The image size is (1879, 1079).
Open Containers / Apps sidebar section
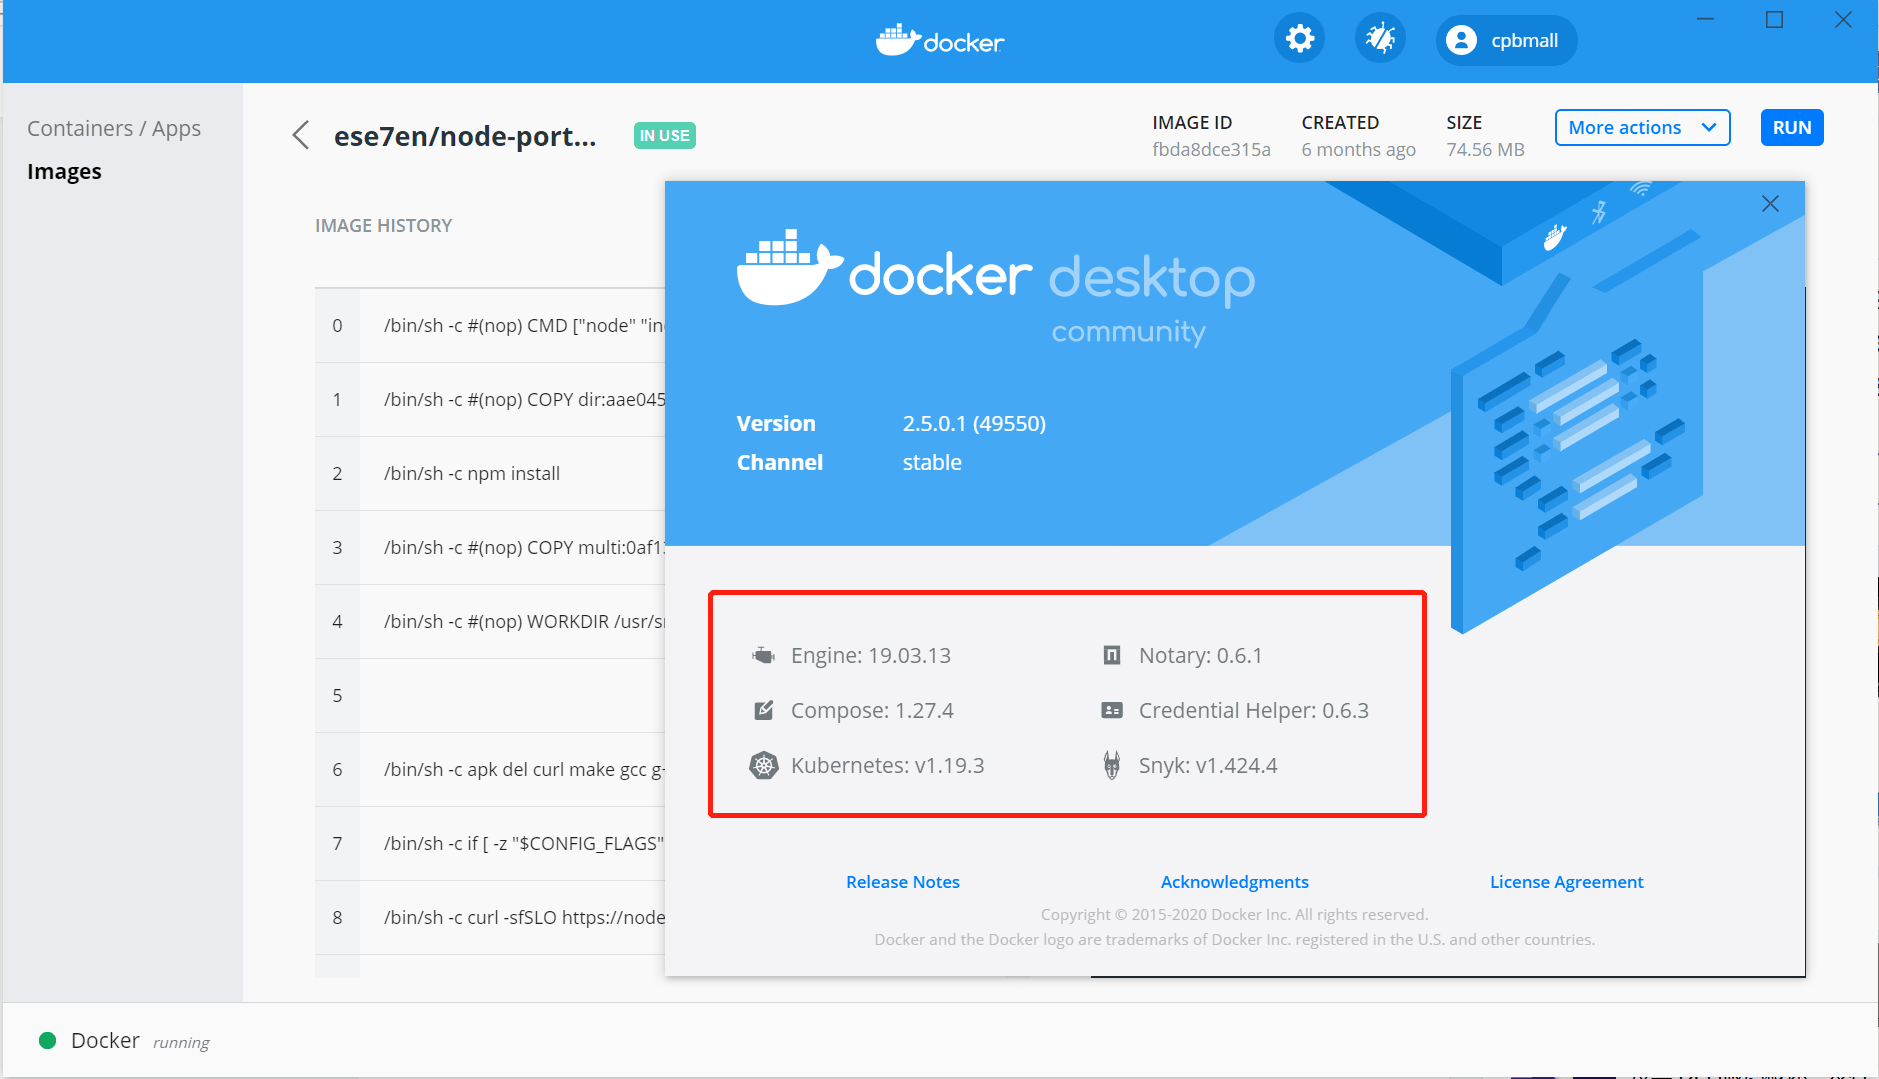coord(114,129)
